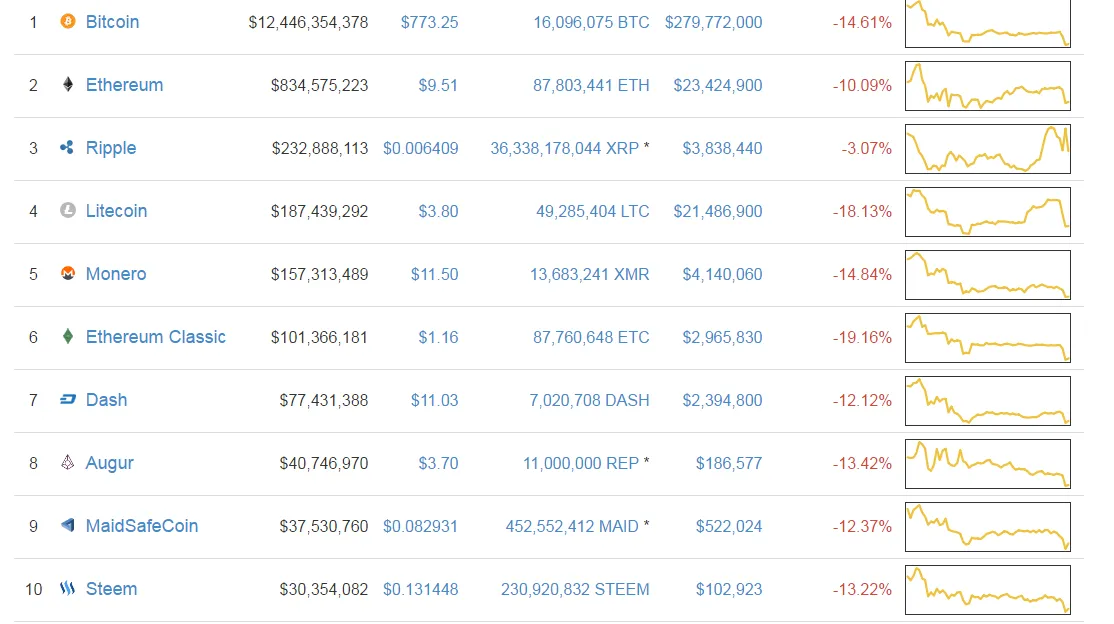Open the MaidSafeCoin name link

pos(141,526)
